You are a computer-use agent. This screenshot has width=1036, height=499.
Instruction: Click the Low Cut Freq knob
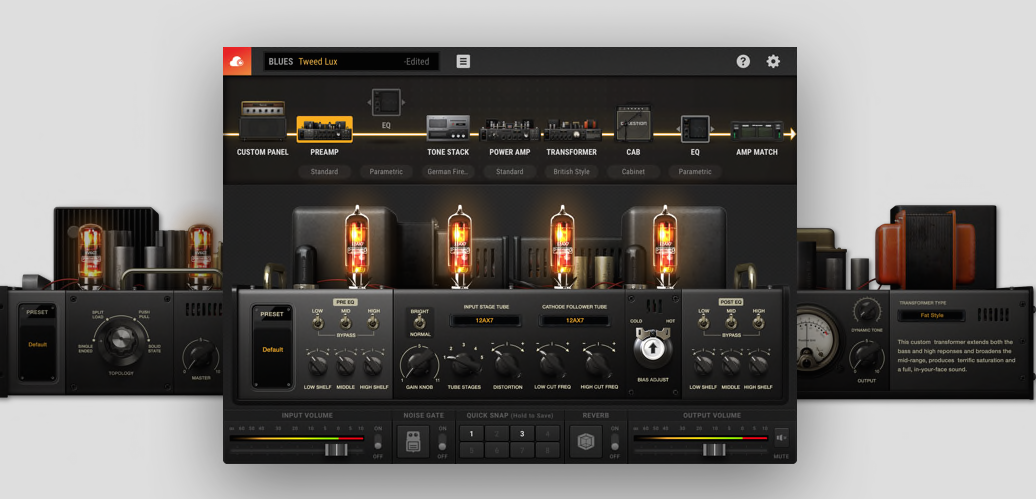[553, 365]
